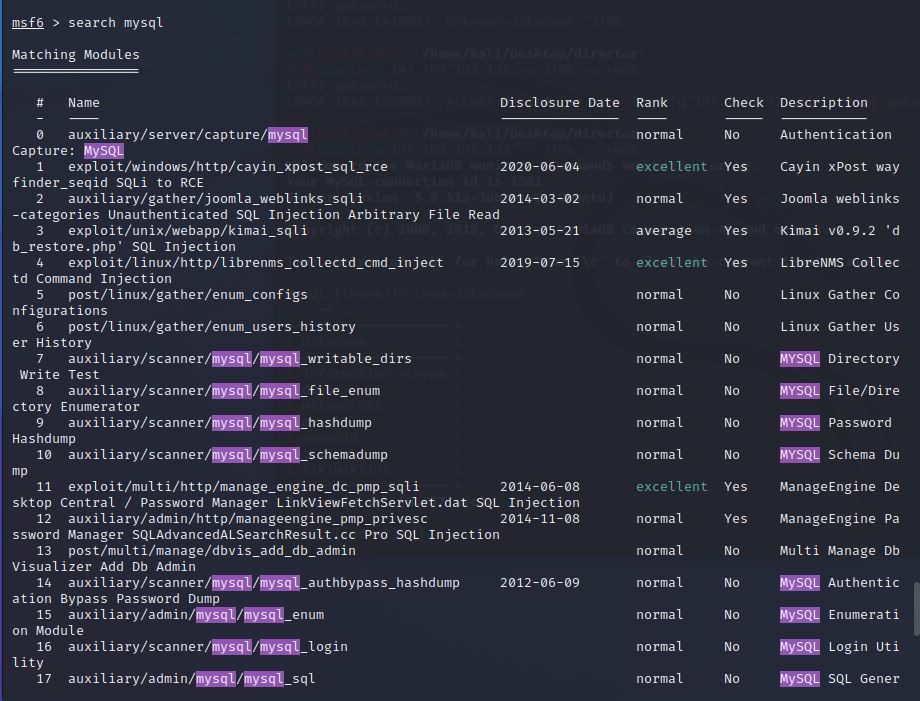Click module exploit/linux/http/librenms_collectd_cmd_inject

pos(256,263)
